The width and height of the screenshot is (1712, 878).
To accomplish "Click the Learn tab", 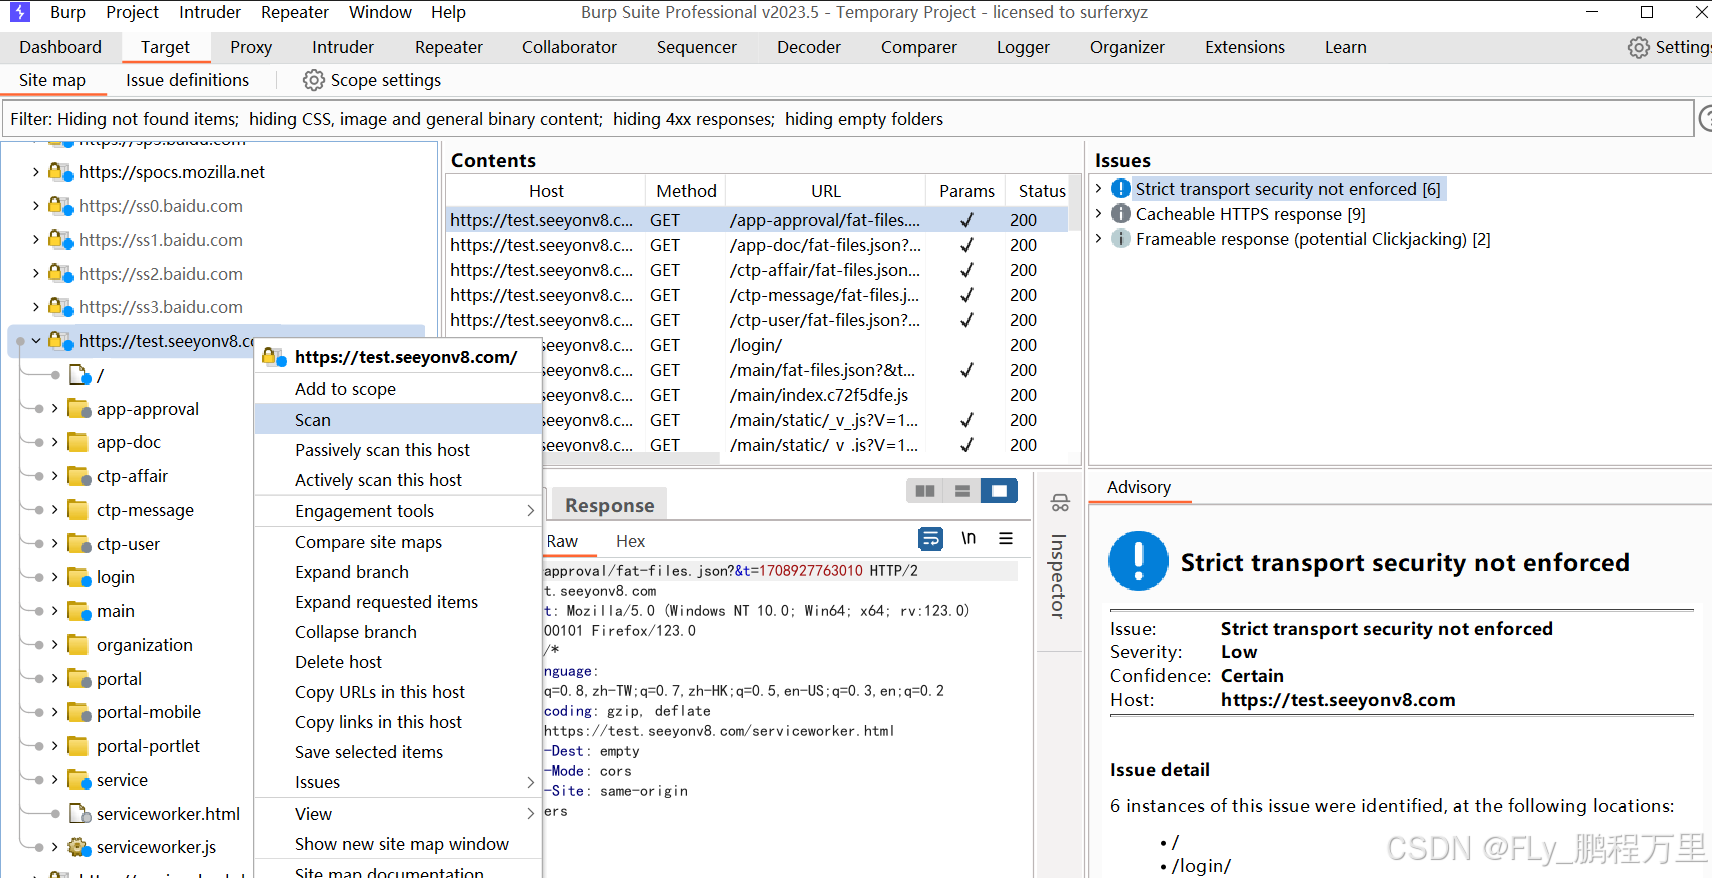I will (x=1345, y=47).
